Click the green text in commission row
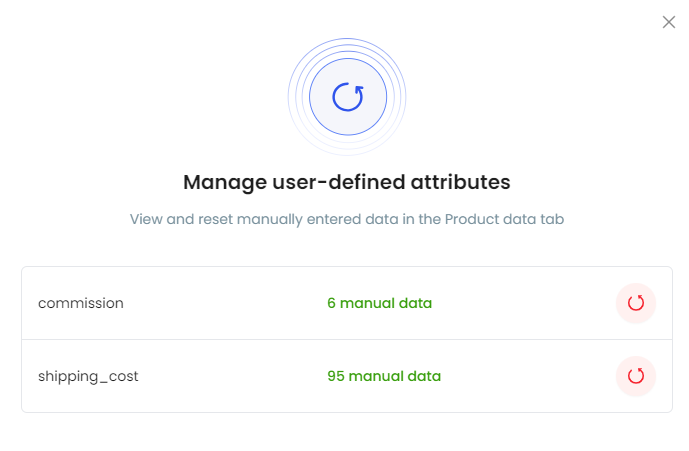Viewport: 689px width, 451px height. 380,303
